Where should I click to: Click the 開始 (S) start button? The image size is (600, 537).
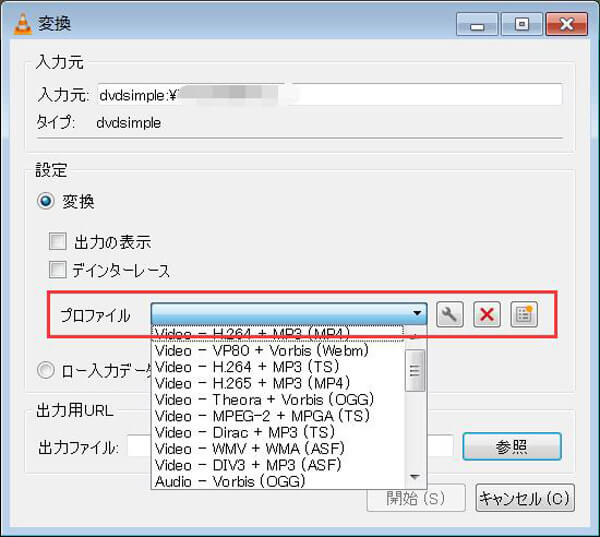(x=416, y=498)
